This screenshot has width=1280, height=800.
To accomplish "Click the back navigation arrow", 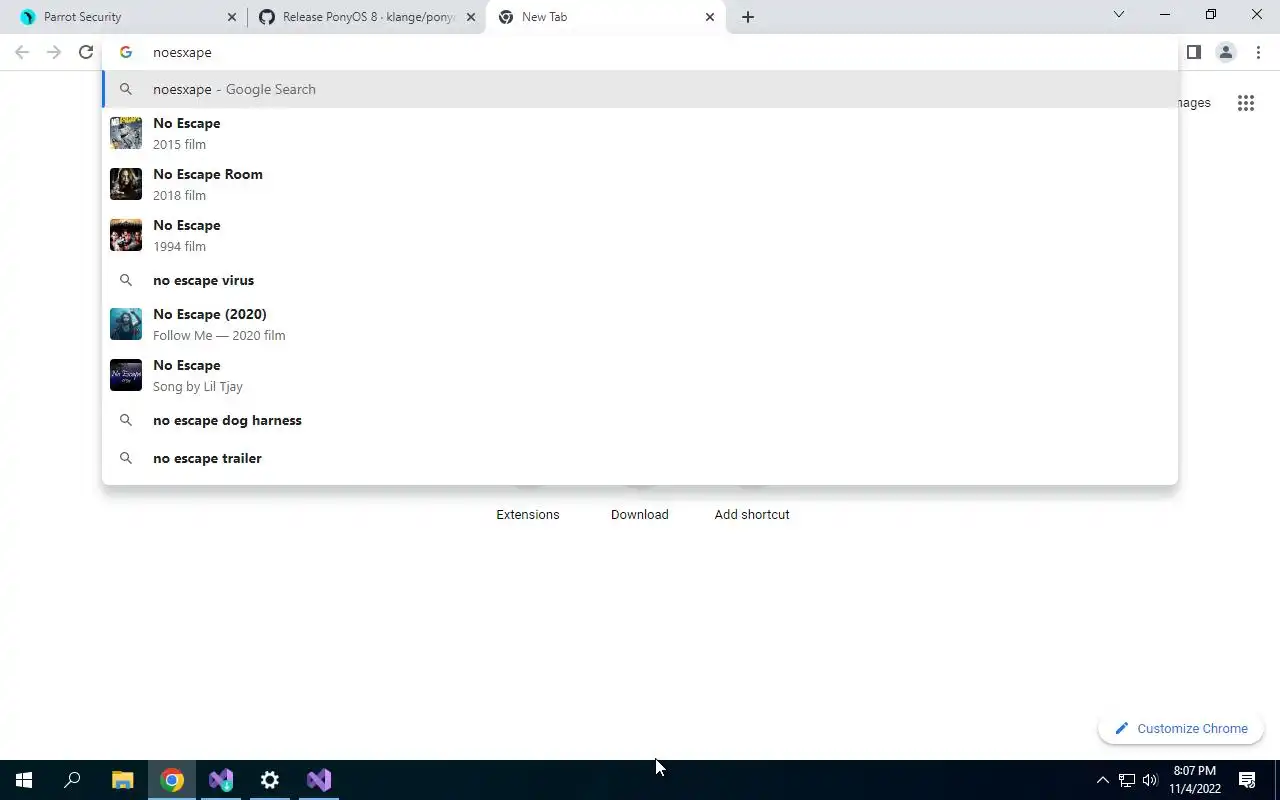I will (x=22, y=52).
